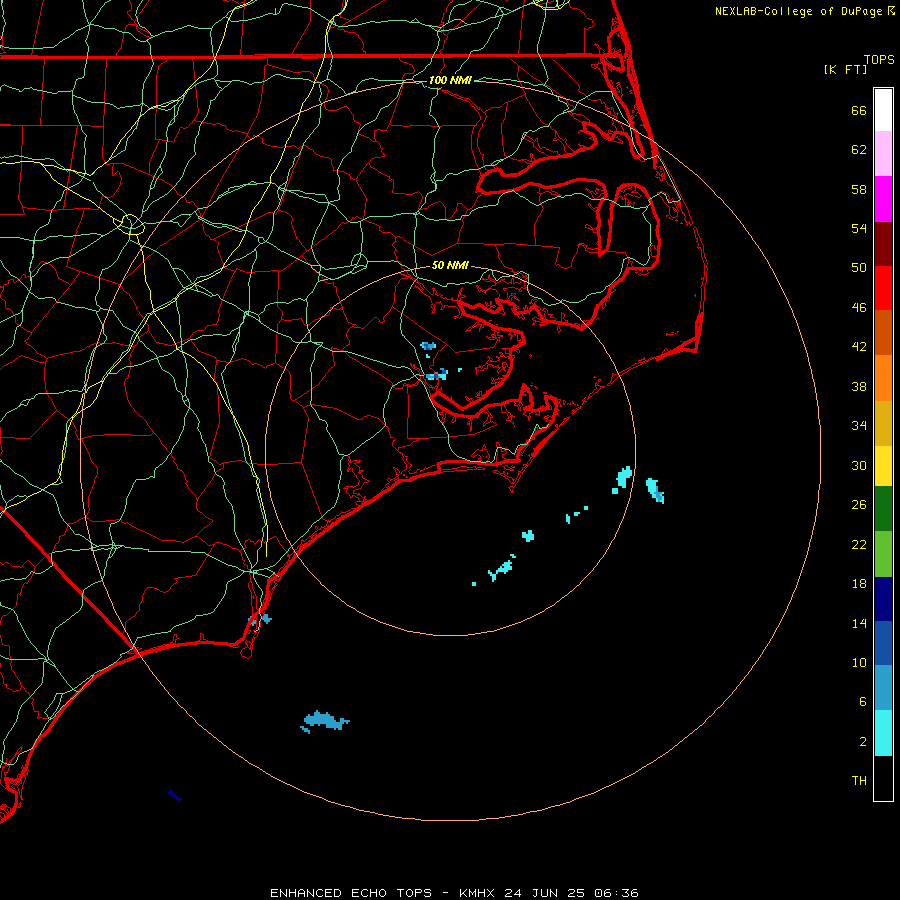Screen dimensions: 900x900
Task: Click the largest light-blue echo offshore
Action: click(325, 721)
